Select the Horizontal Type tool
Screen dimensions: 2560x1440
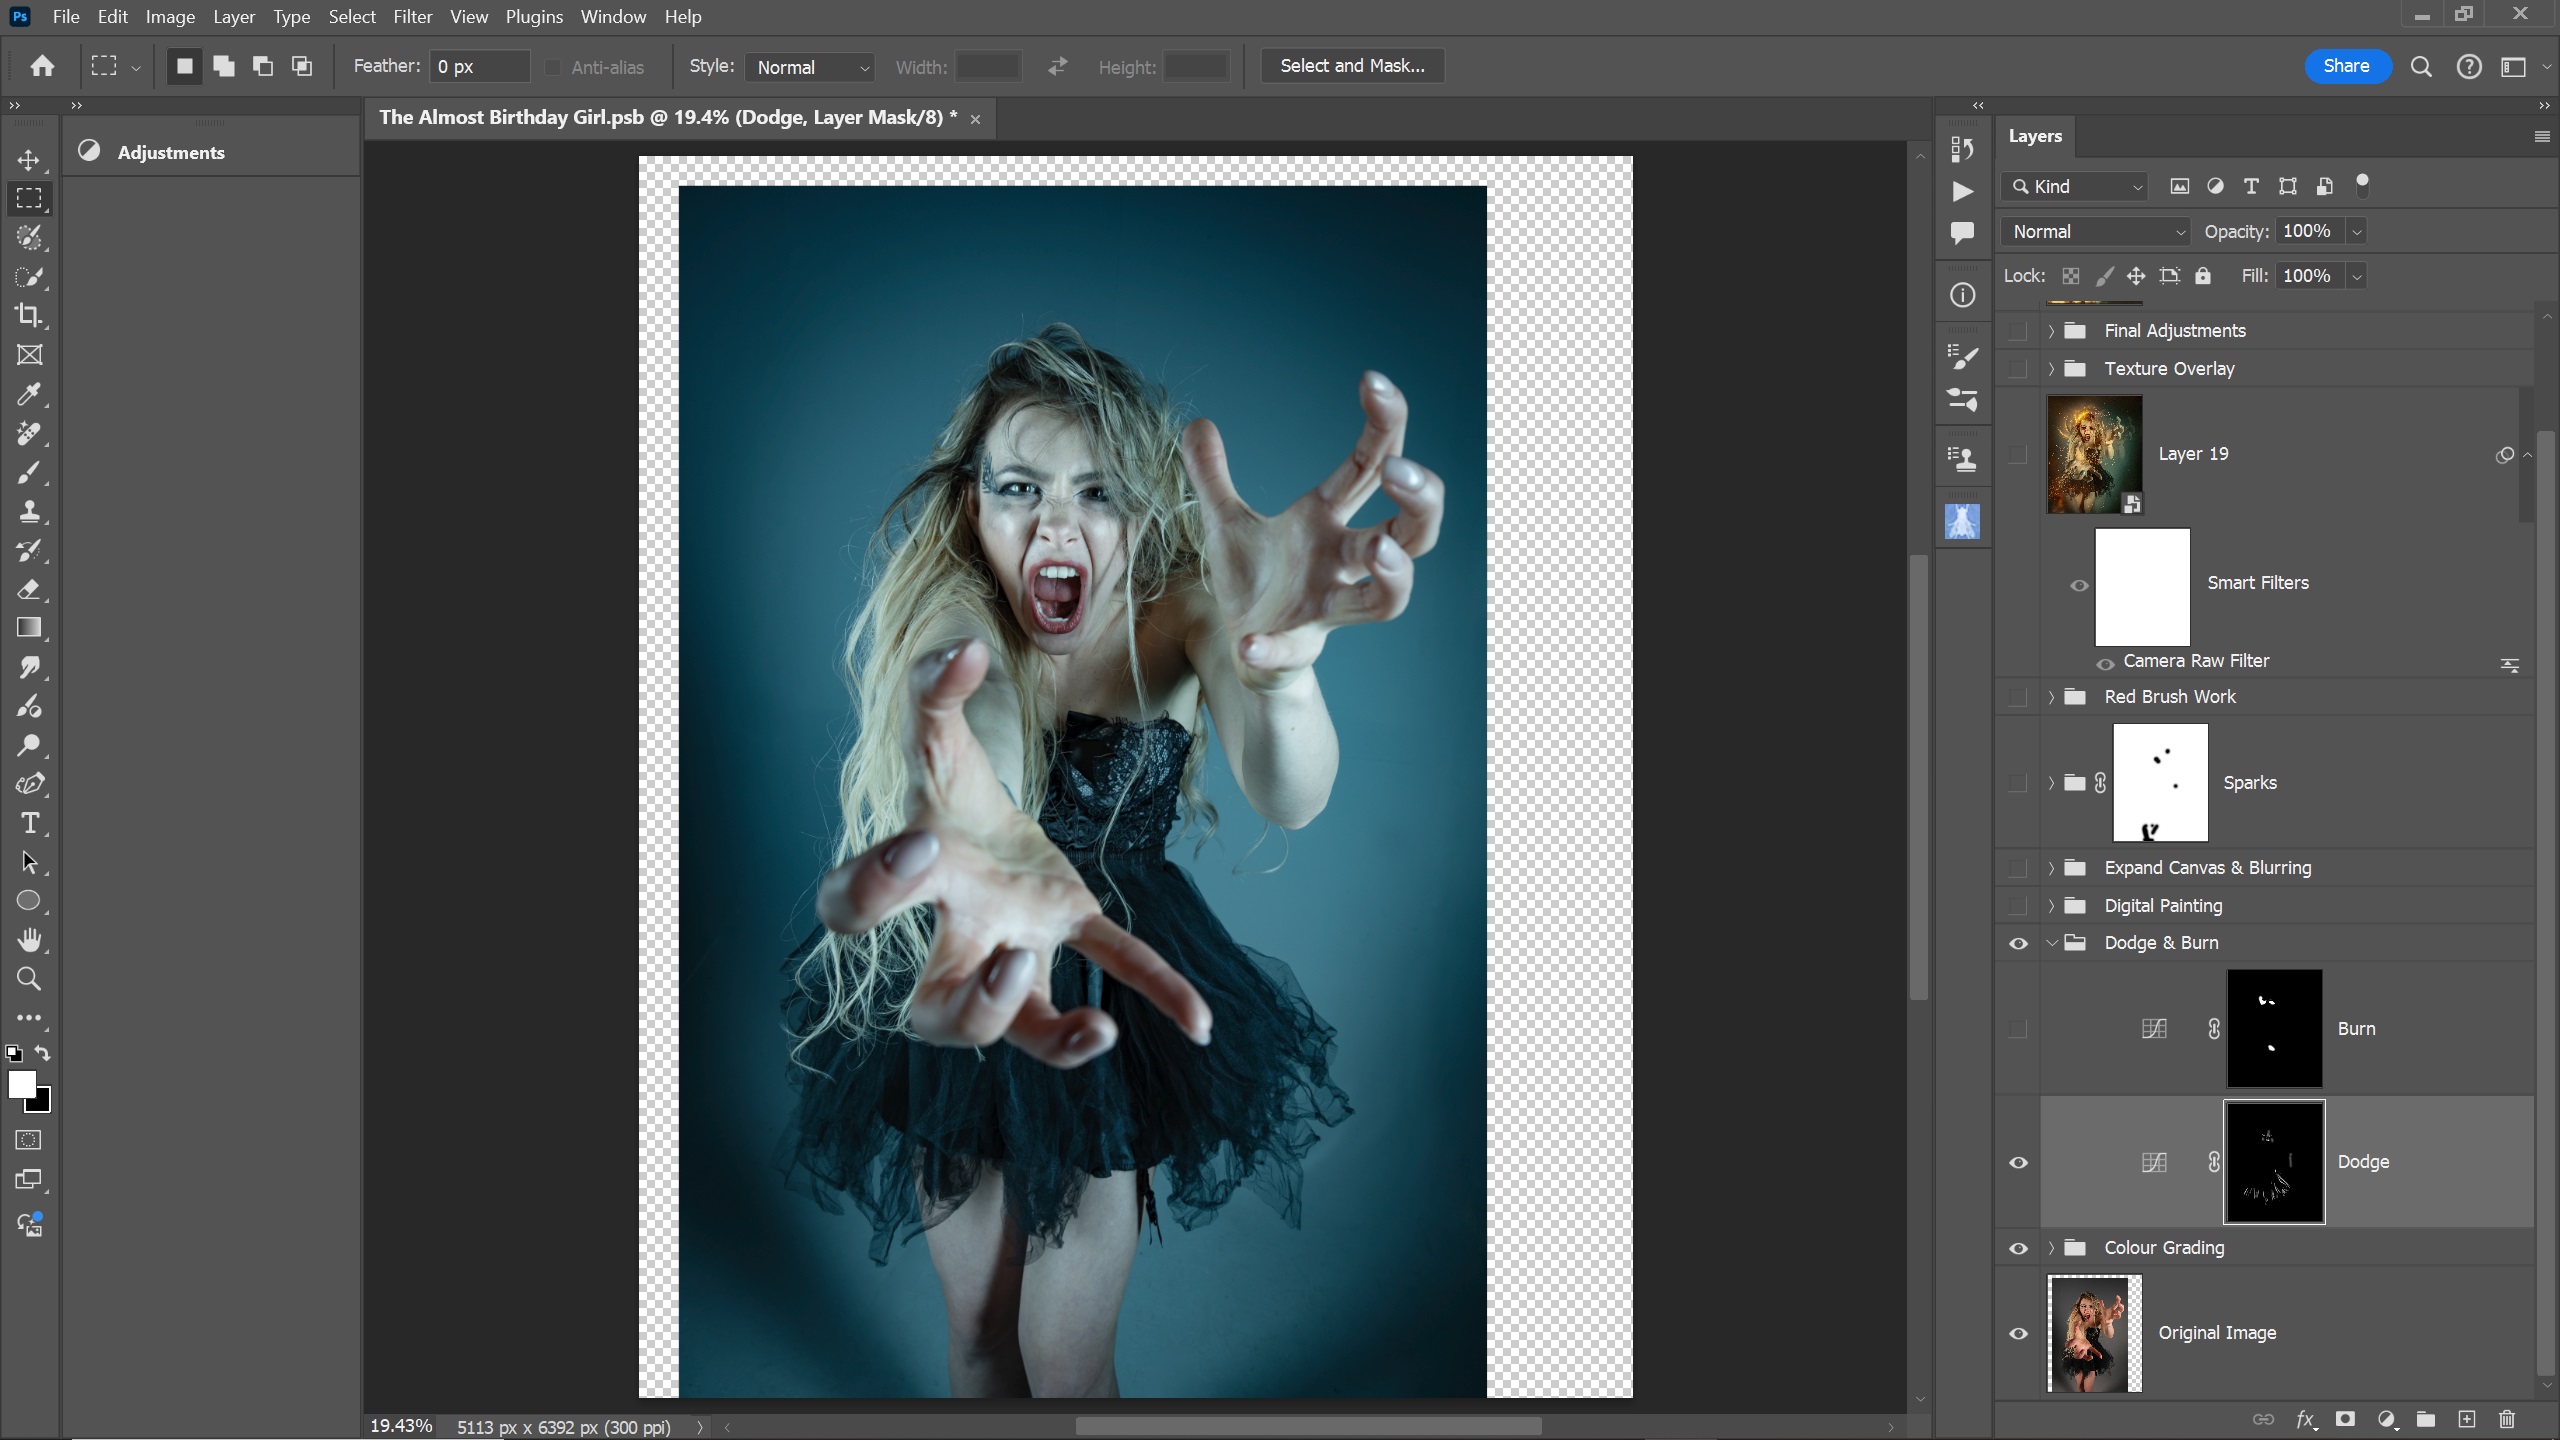coord(29,823)
